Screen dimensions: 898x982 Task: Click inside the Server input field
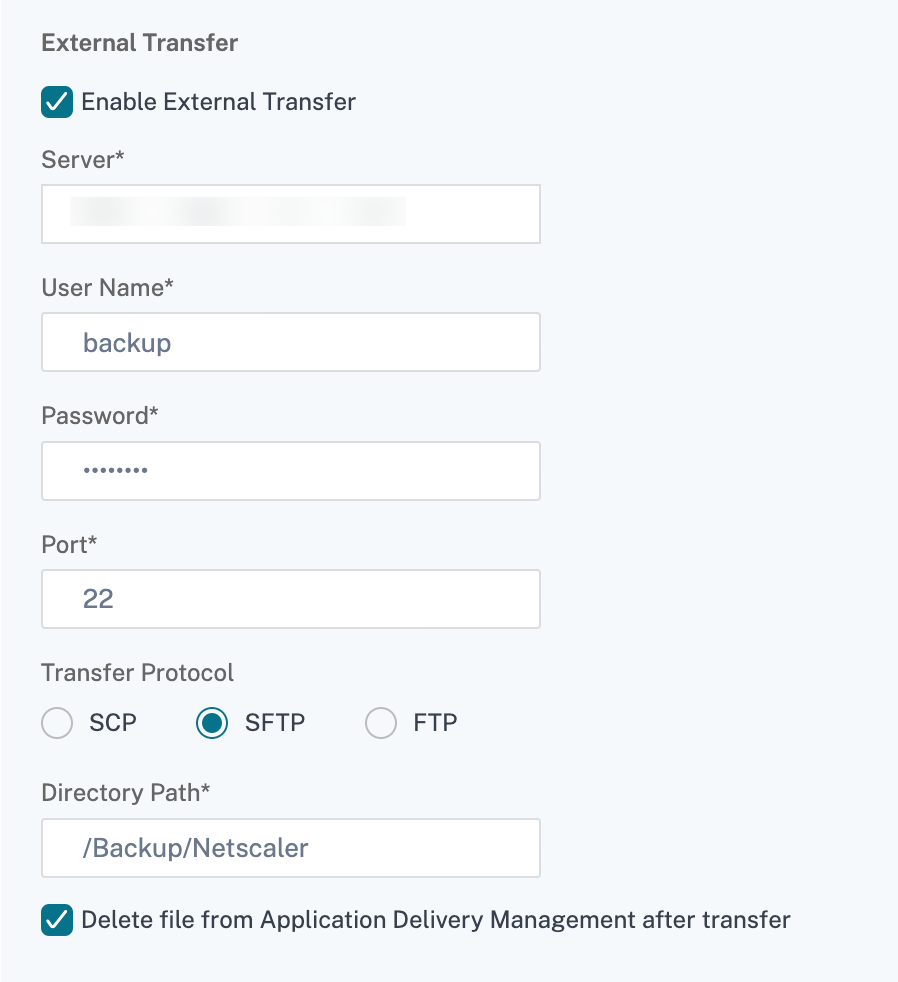[290, 214]
